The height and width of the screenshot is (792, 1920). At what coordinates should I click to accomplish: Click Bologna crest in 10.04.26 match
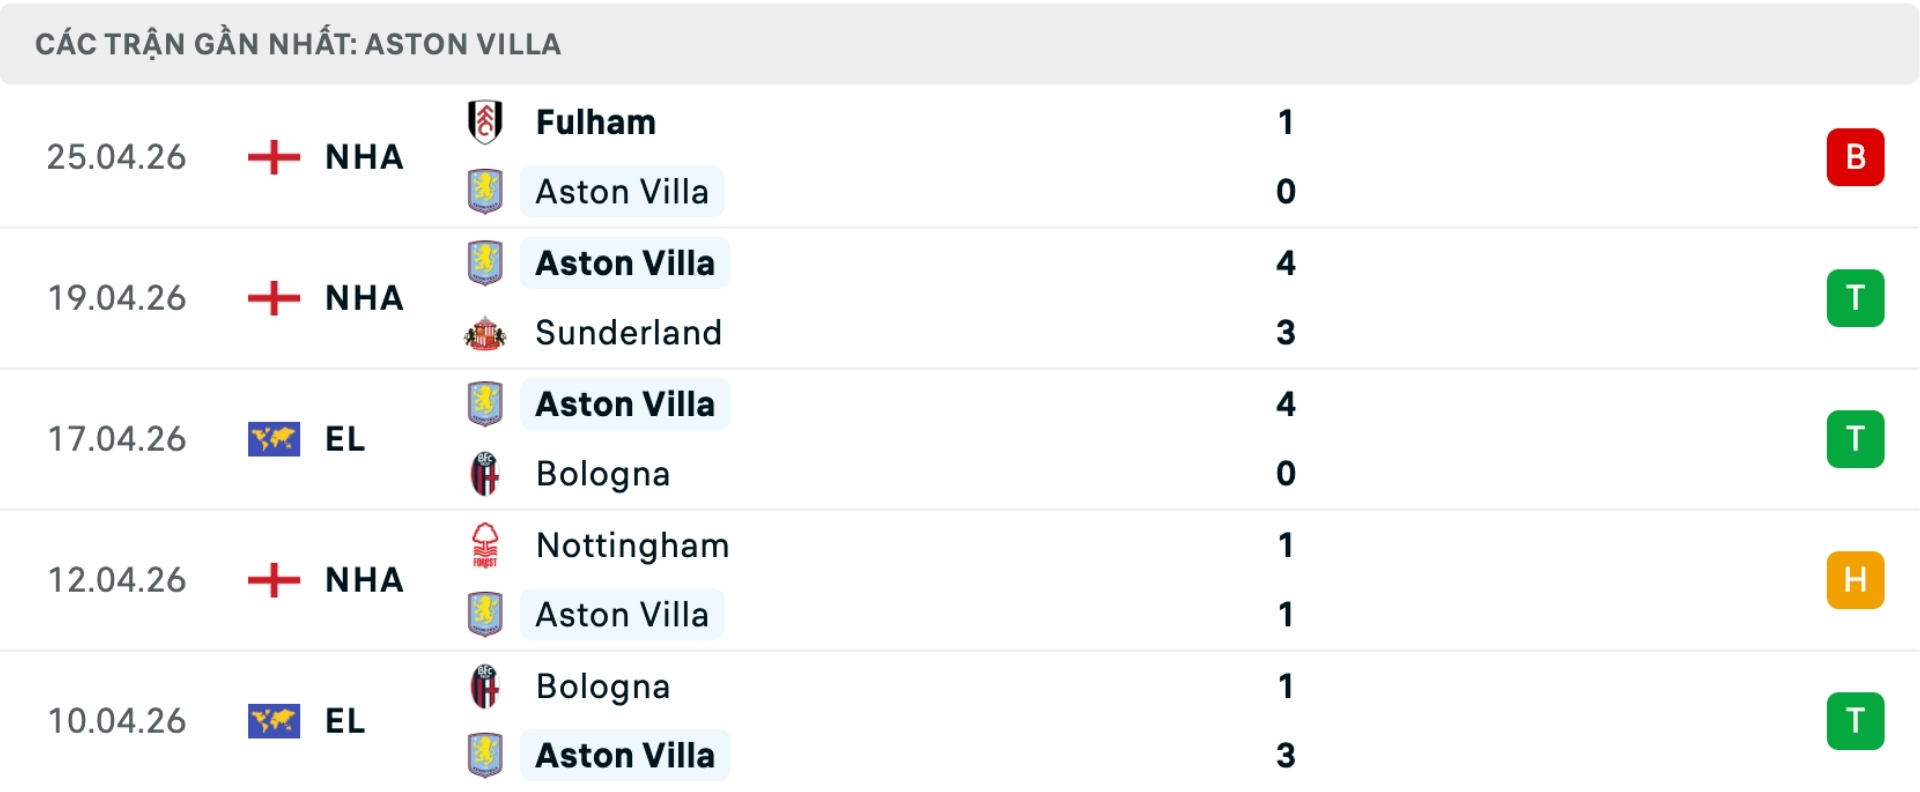[x=485, y=686]
